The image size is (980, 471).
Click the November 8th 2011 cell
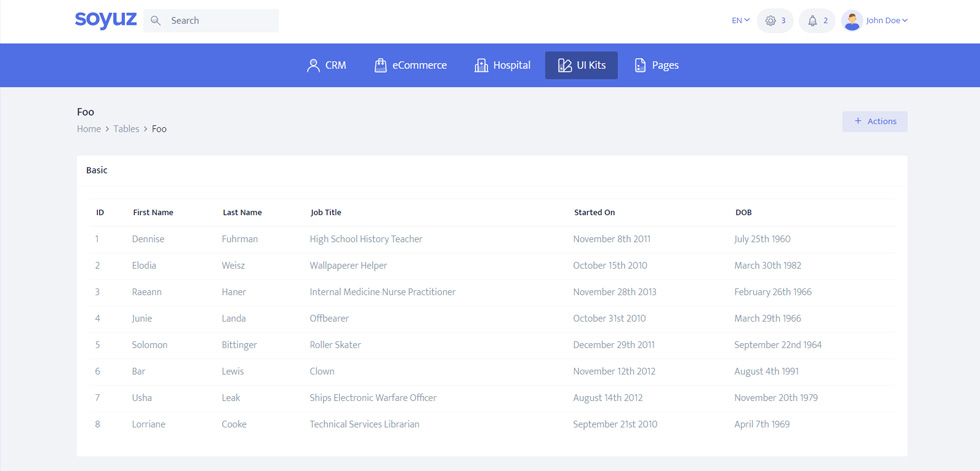[612, 239]
